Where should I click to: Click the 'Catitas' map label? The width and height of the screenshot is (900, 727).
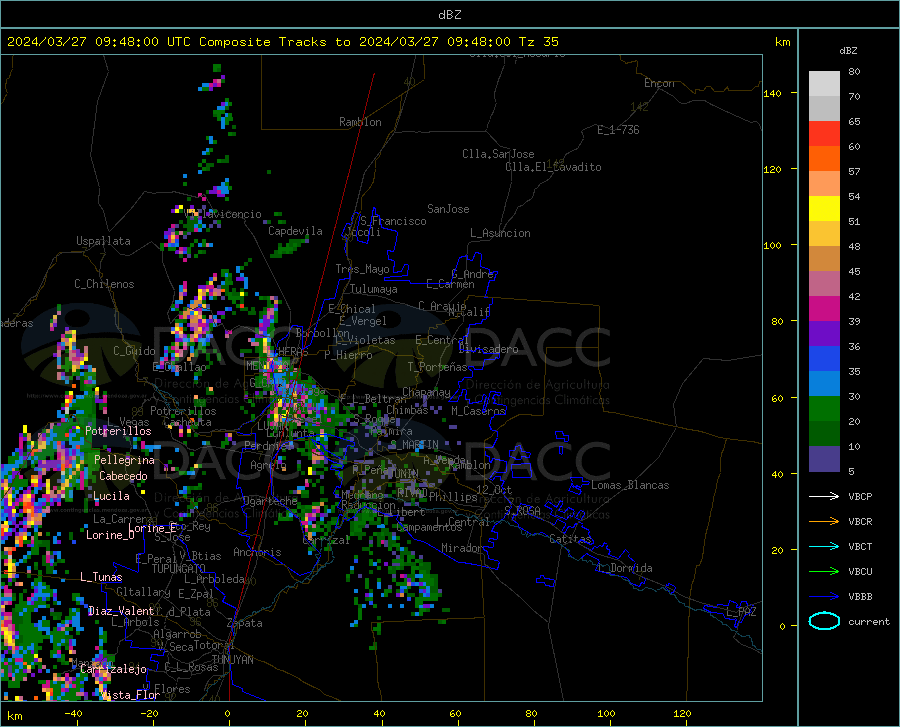pos(570,539)
